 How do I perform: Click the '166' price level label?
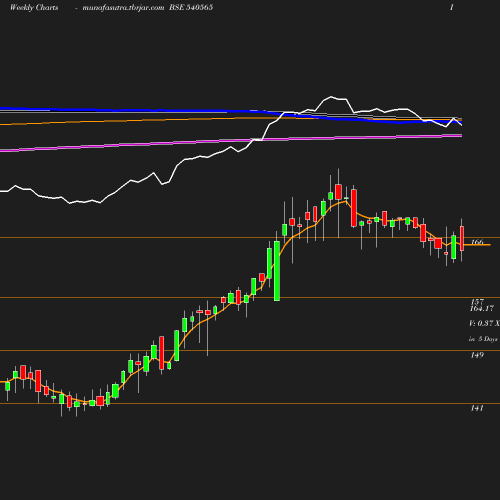[477, 242]
